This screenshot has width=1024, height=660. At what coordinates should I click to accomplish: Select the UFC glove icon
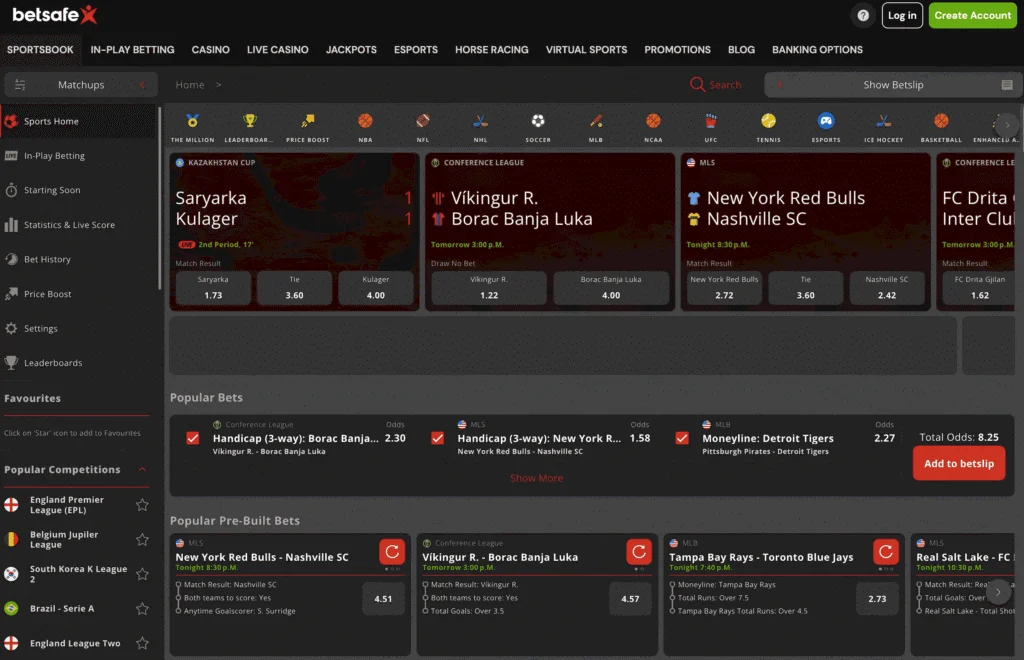pos(711,121)
